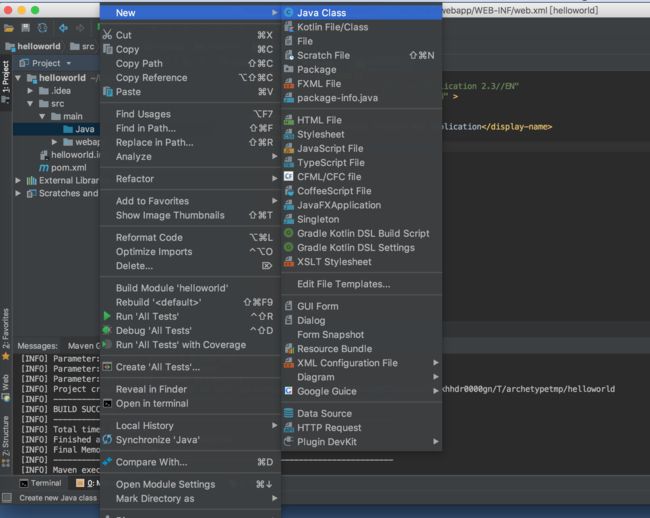The height and width of the screenshot is (518, 650).
Task: Select Mark Directory as entry
Action: pyautogui.click(x=190, y=499)
